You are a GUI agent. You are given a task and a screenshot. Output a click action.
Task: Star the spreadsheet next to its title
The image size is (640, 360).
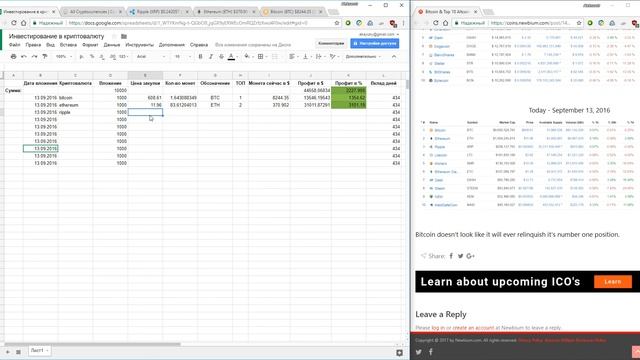point(114,36)
